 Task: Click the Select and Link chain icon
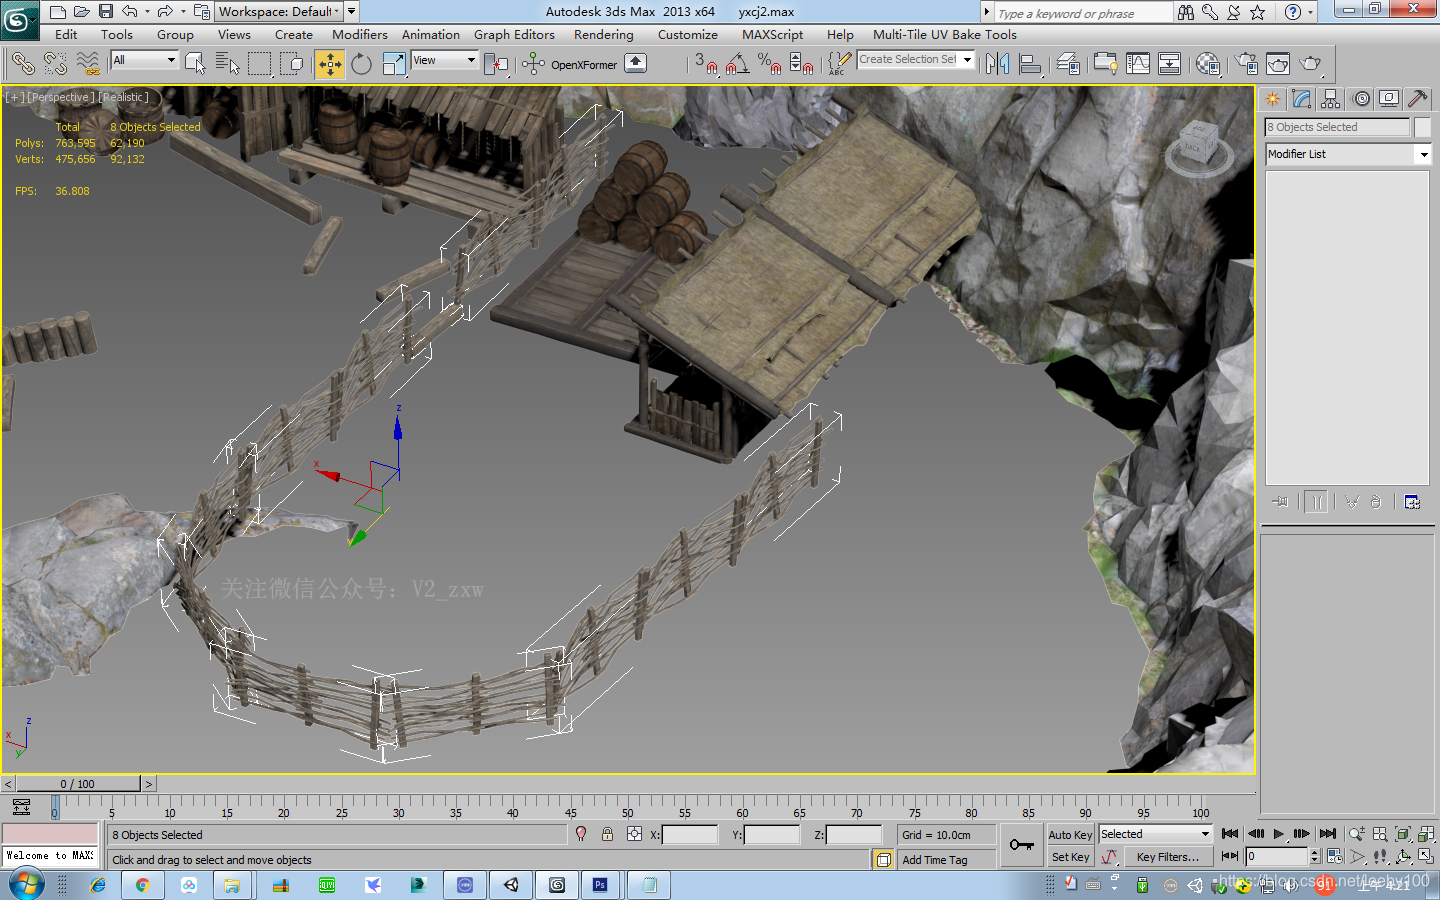point(22,65)
